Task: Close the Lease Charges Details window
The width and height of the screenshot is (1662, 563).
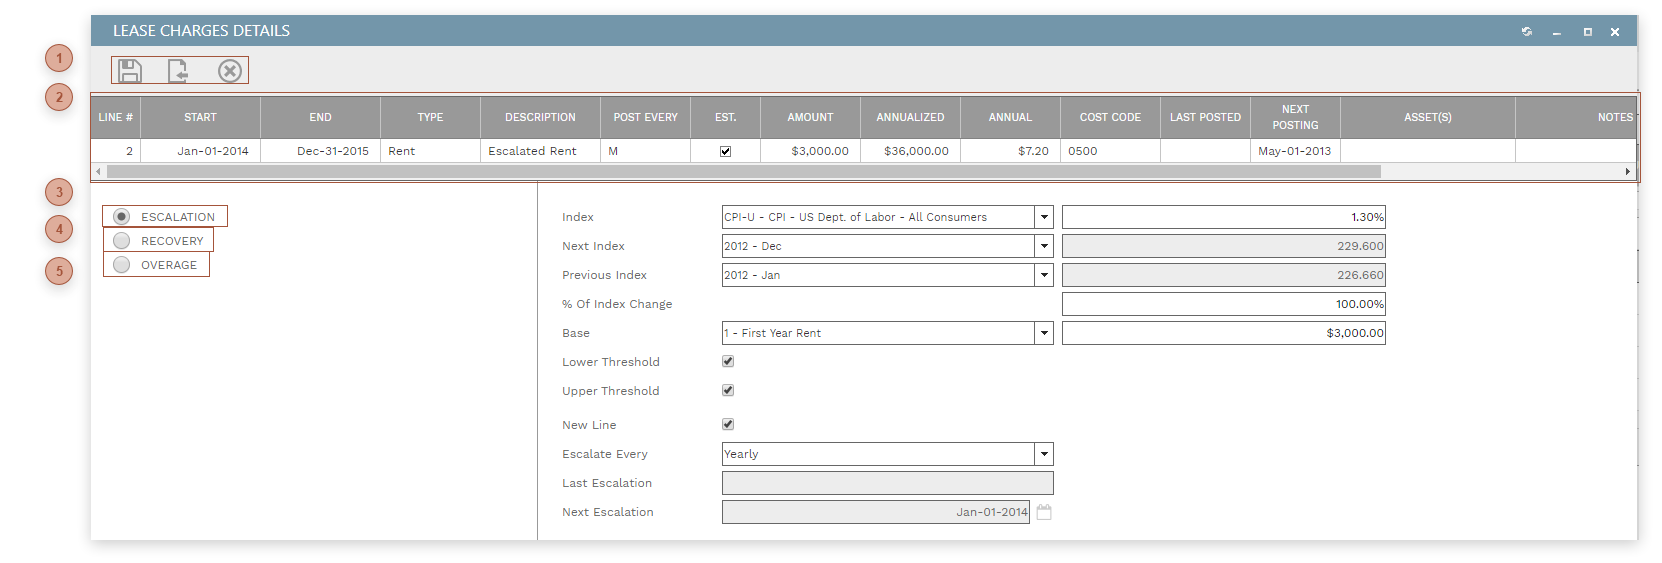Action: (x=1615, y=32)
